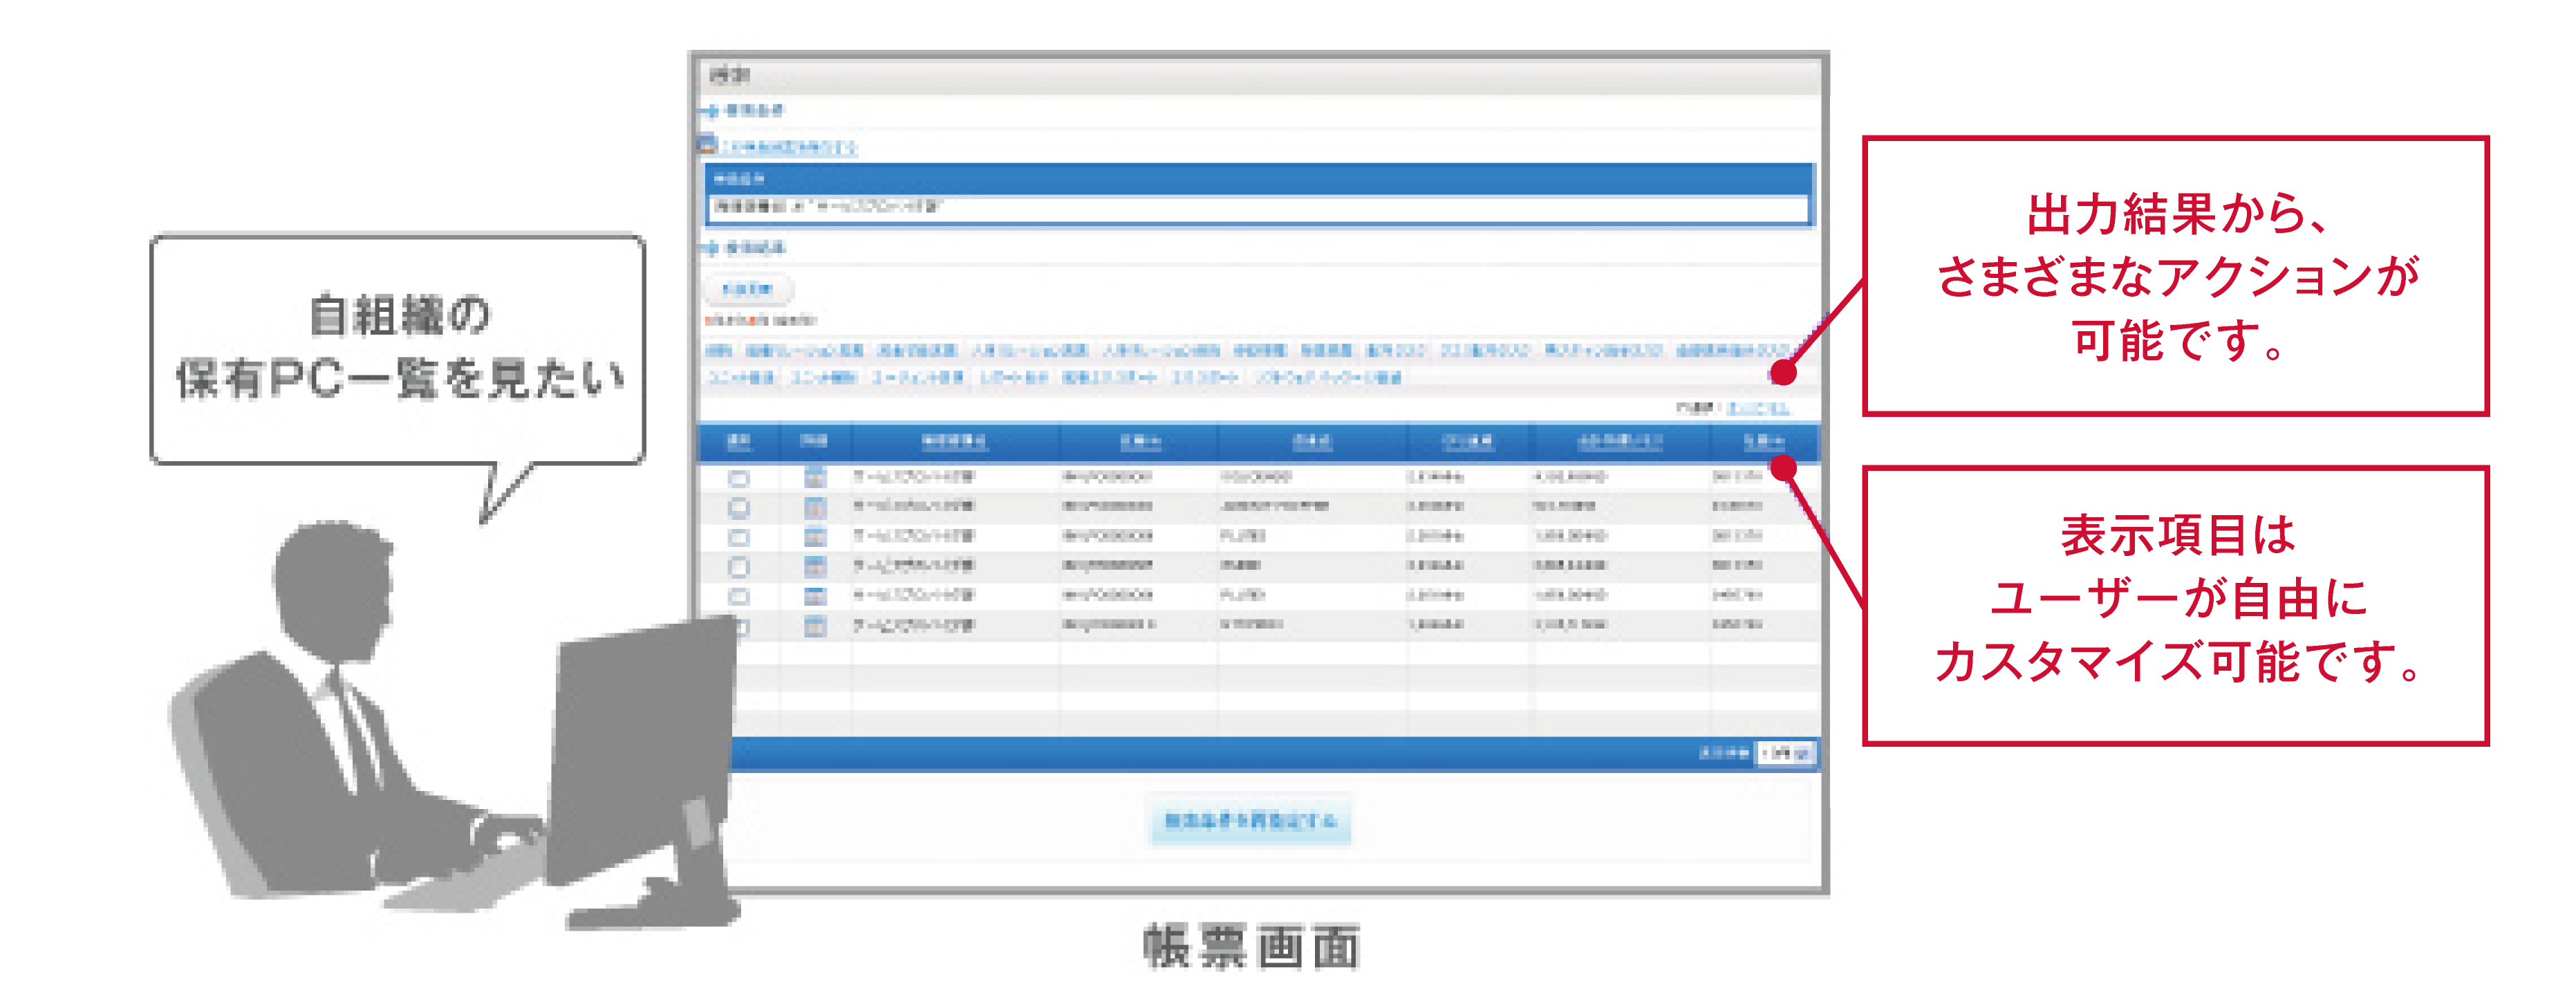Viewport: 2576px width, 995px height.
Task: Open detail icon in sixth table row
Action: point(815,626)
